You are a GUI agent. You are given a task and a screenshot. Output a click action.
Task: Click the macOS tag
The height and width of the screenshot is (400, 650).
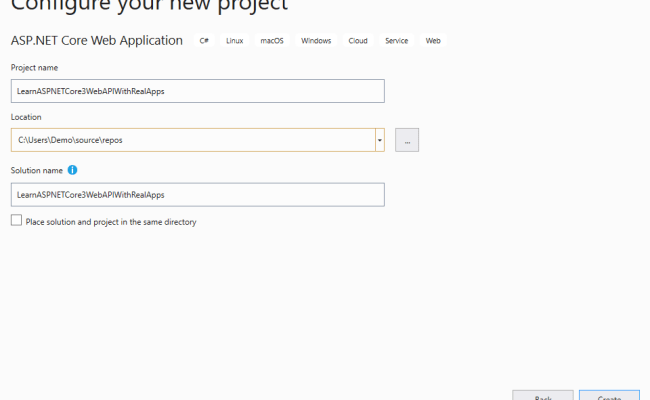coord(272,41)
